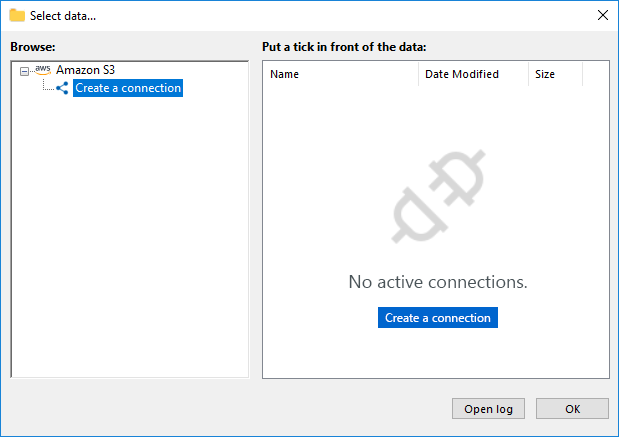Click the AWS logo icon in tree
This screenshot has height=437, width=619.
coord(42,70)
